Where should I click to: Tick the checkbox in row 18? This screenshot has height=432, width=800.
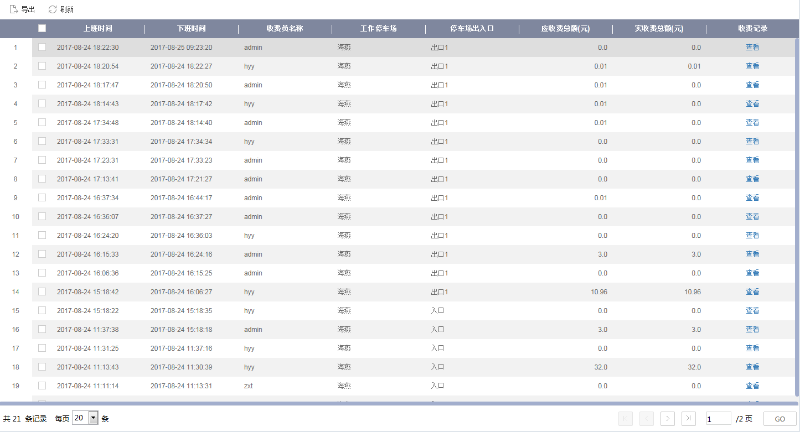(x=42, y=366)
